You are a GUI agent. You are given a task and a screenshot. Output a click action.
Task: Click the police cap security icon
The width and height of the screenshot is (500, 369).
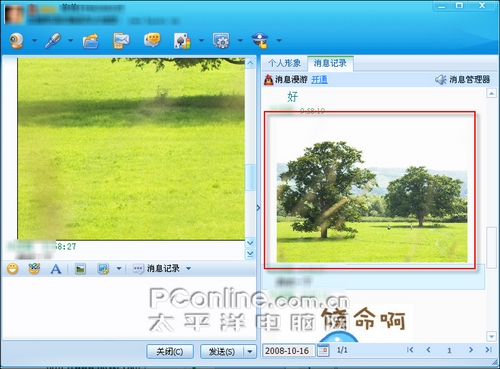[260, 41]
